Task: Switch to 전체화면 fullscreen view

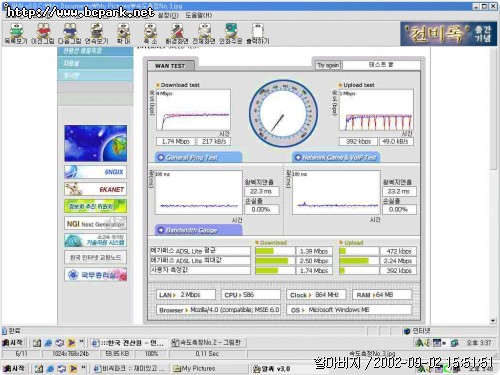Action: [204, 33]
